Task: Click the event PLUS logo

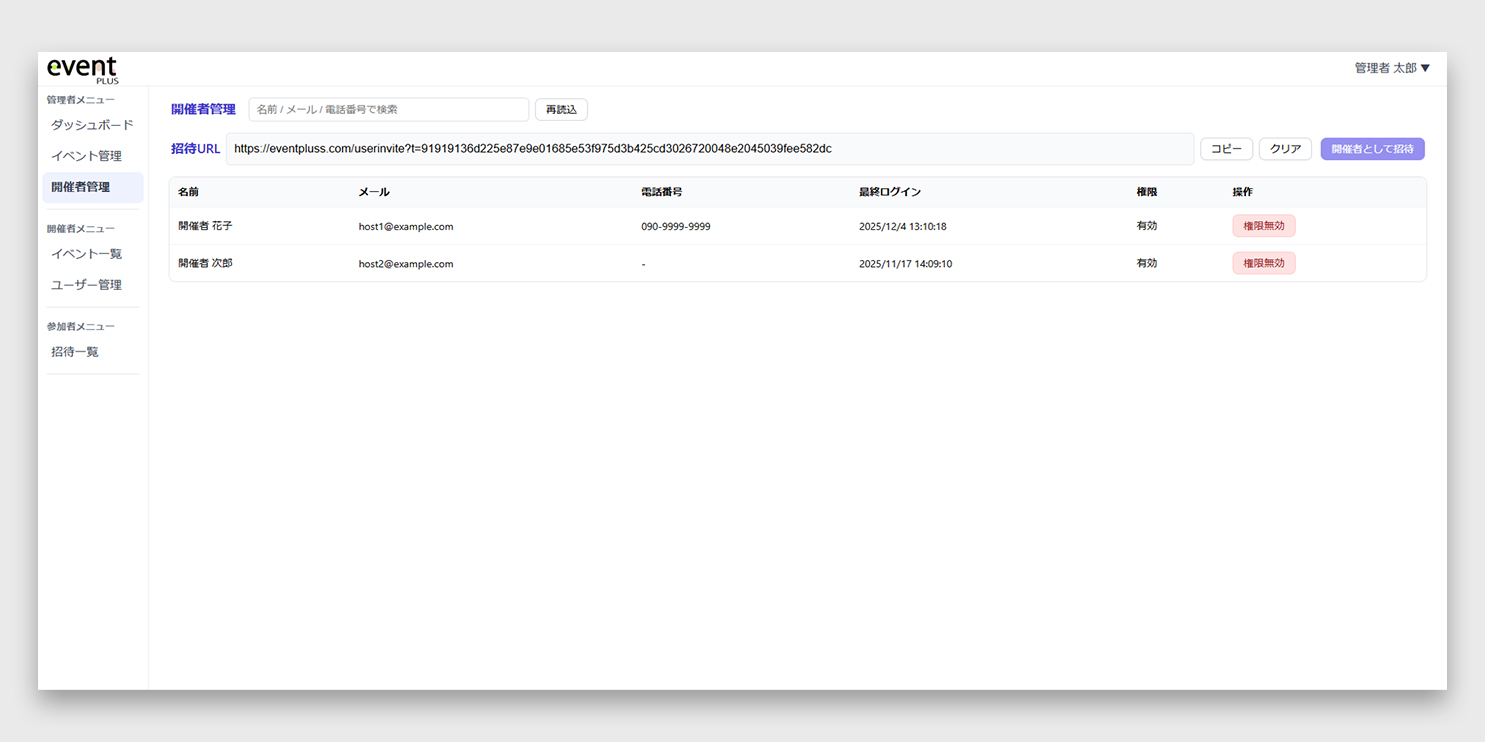Action: click(83, 69)
